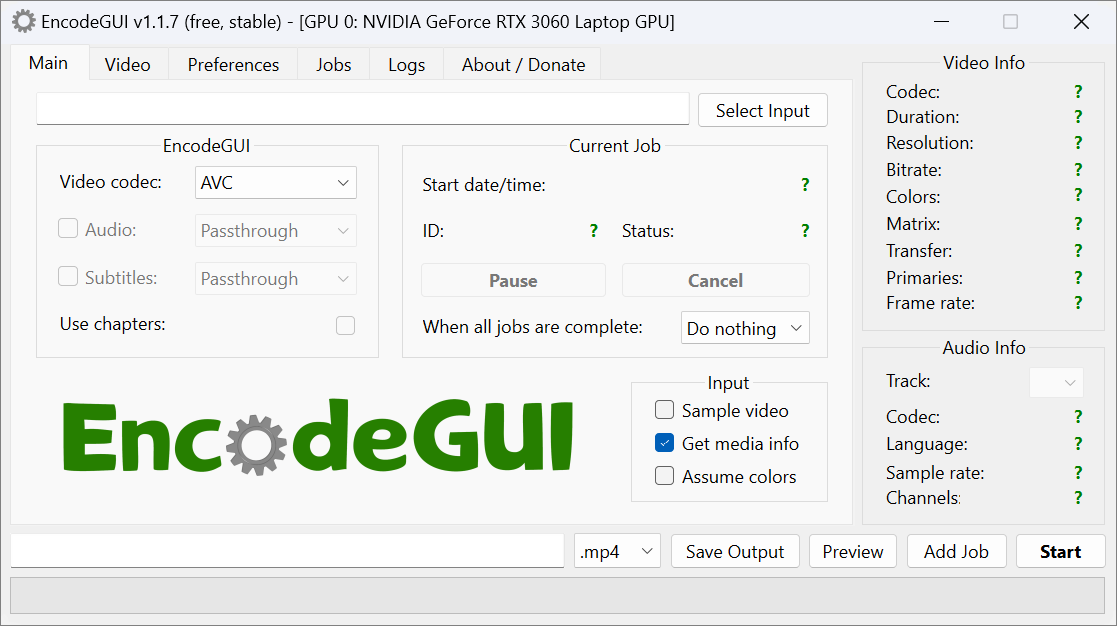1117x626 pixels.
Task: Enable the Subtitles checkbox
Action: 68,276
